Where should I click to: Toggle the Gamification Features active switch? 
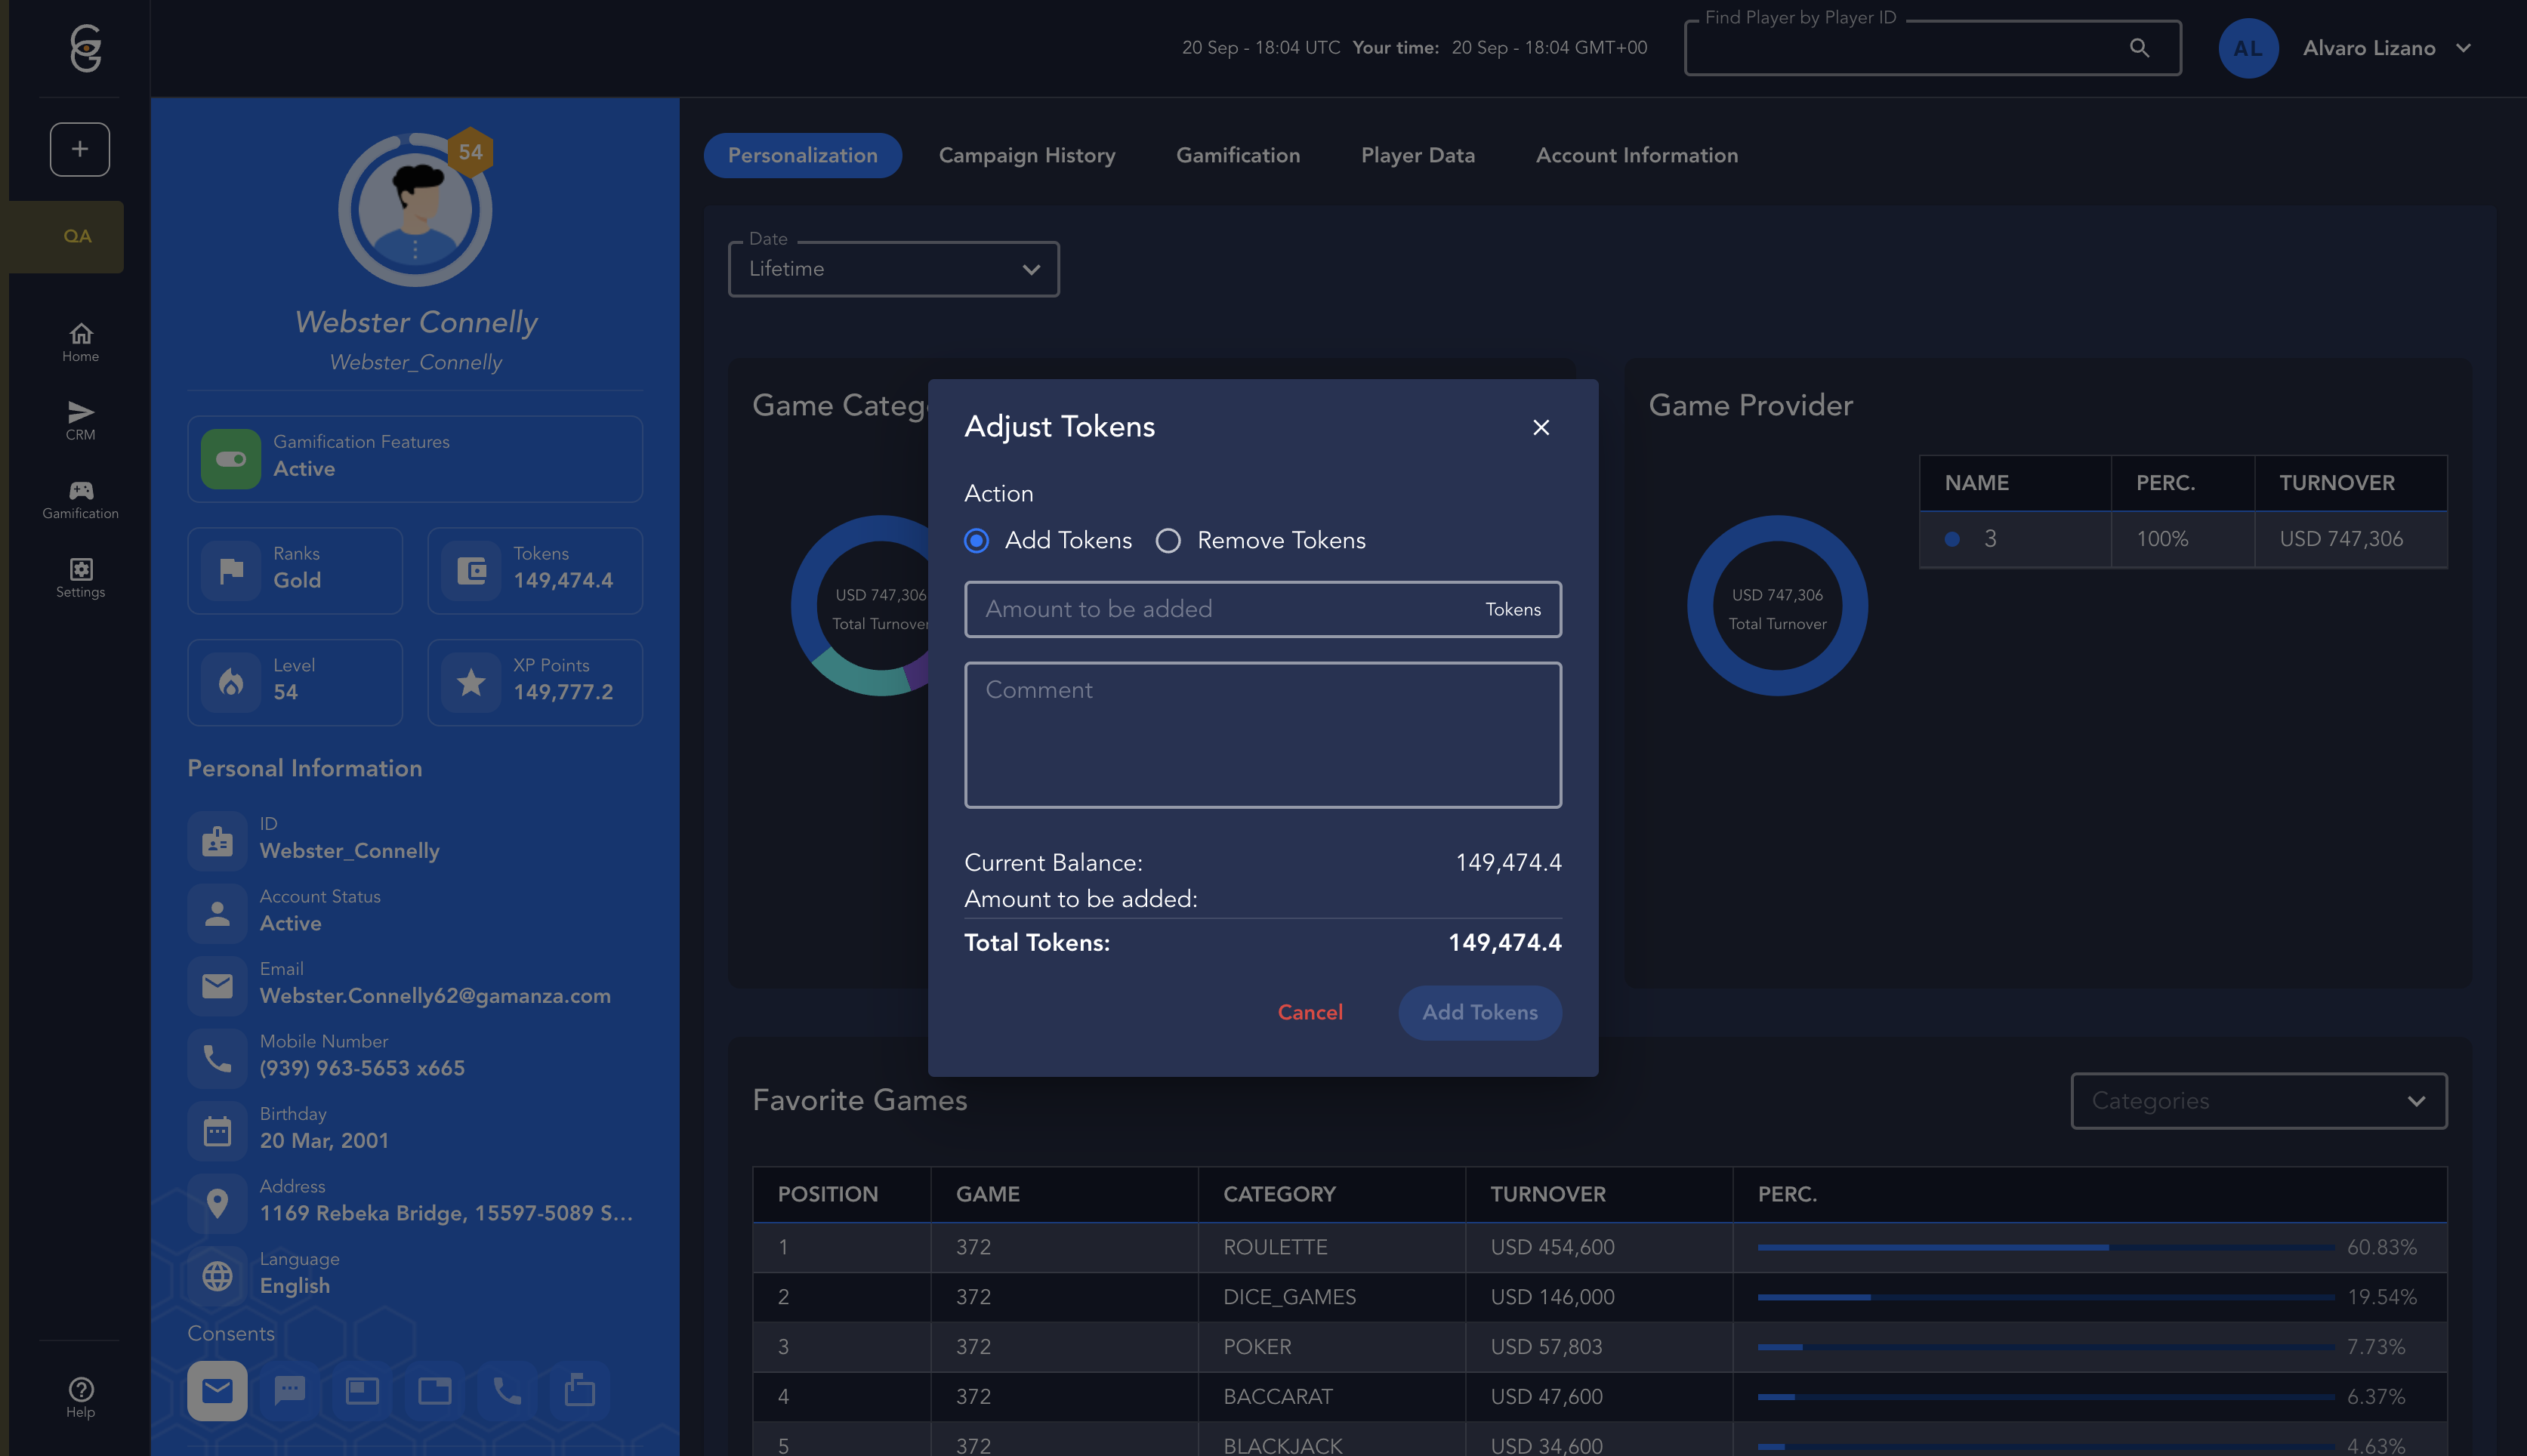231,459
